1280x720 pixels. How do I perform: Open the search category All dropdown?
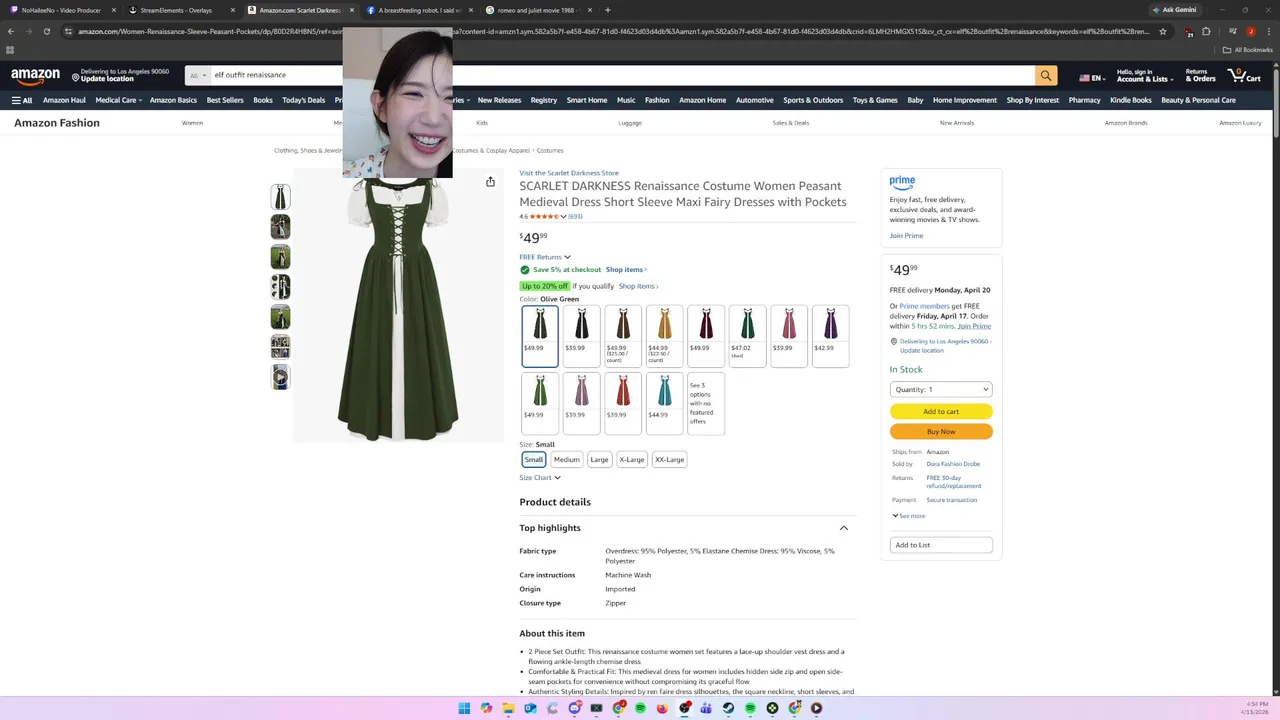198,75
